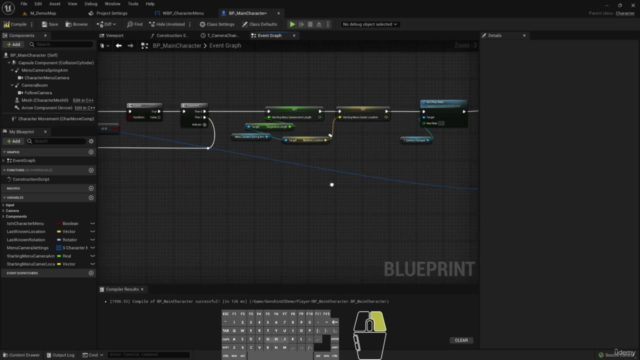Screen dimensions: 640x360
Task: Click Real type pill of StartingMenuCameraArm
Action: 64,256
